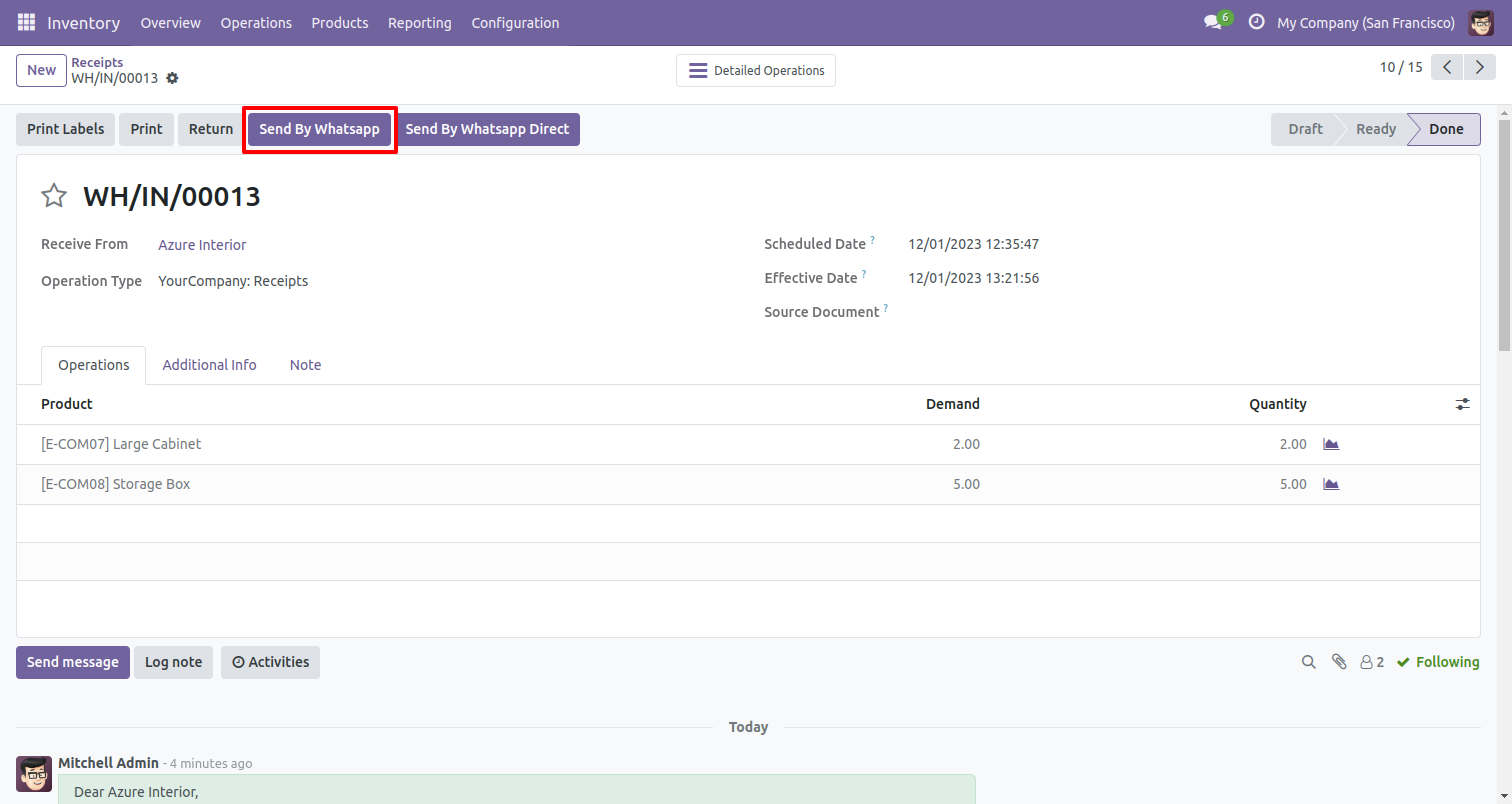Go to previous record arrow
1512x804 pixels.
pos(1447,67)
